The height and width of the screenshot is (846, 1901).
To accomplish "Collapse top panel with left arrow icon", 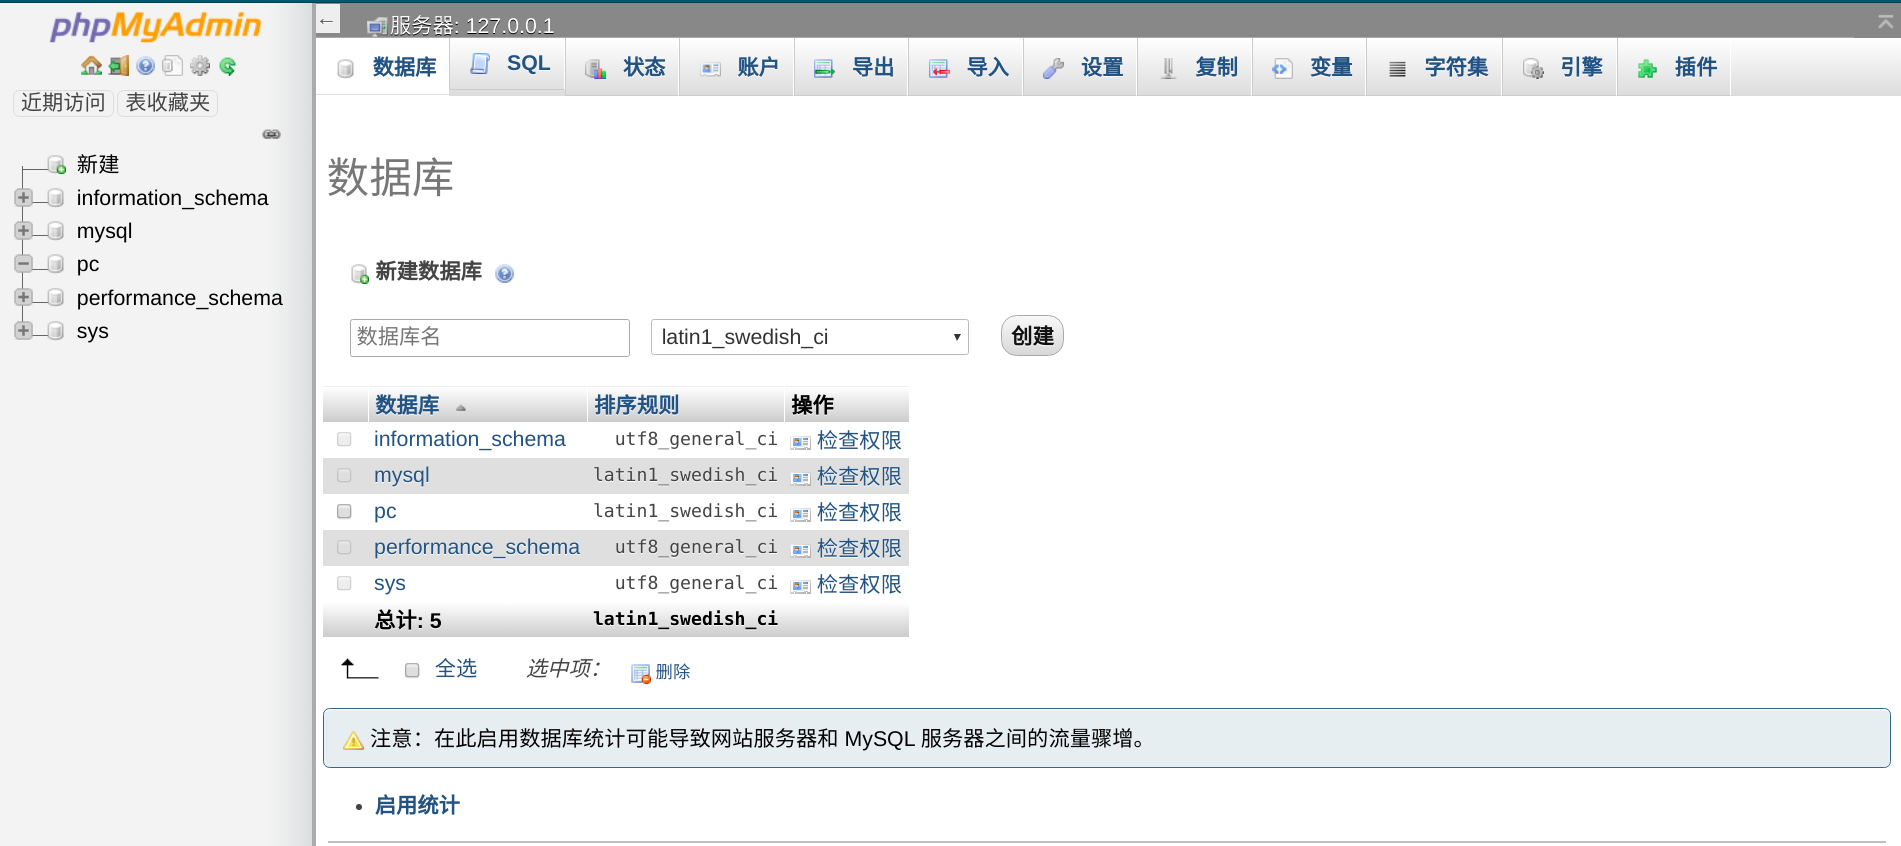I will point(327,20).
